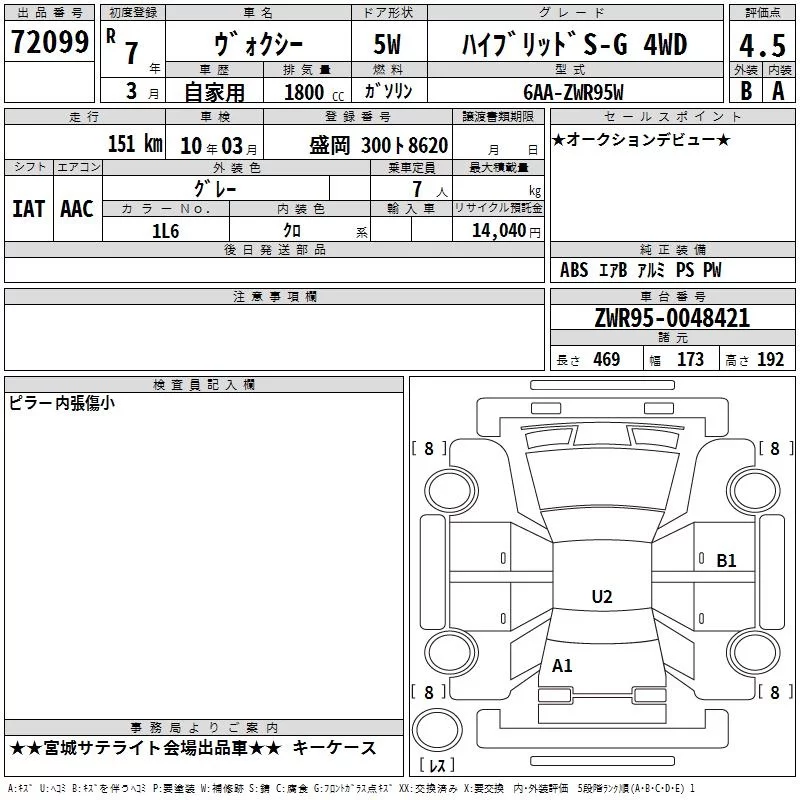Click the interior grade A cell
The height and width of the screenshot is (800, 800).
coord(778,90)
